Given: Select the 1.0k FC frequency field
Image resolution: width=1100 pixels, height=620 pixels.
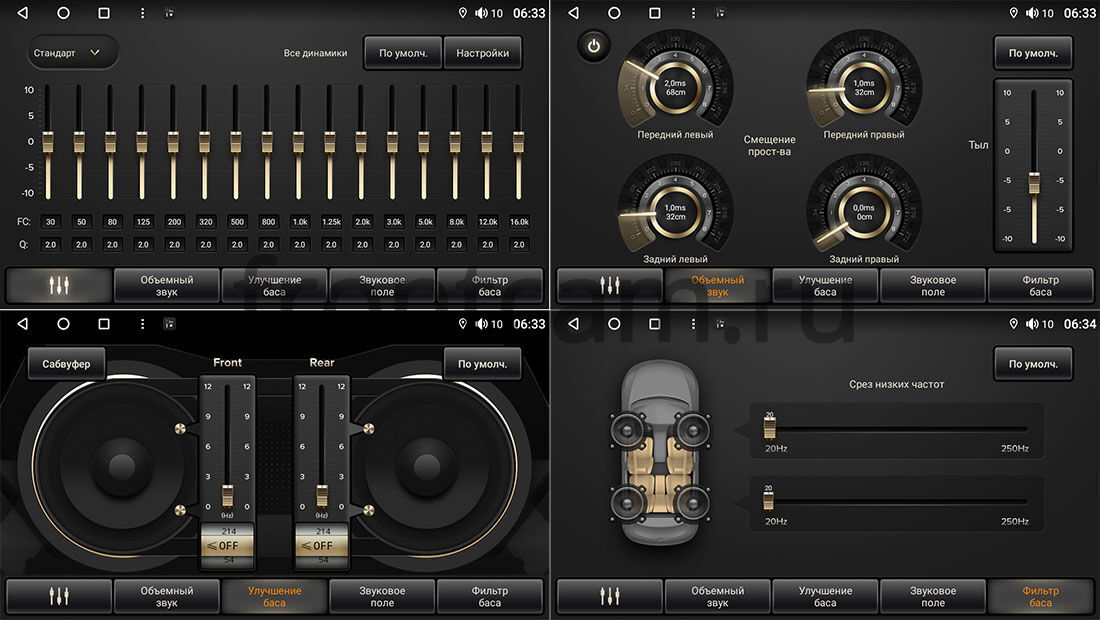Looking at the screenshot, I should pos(299,222).
